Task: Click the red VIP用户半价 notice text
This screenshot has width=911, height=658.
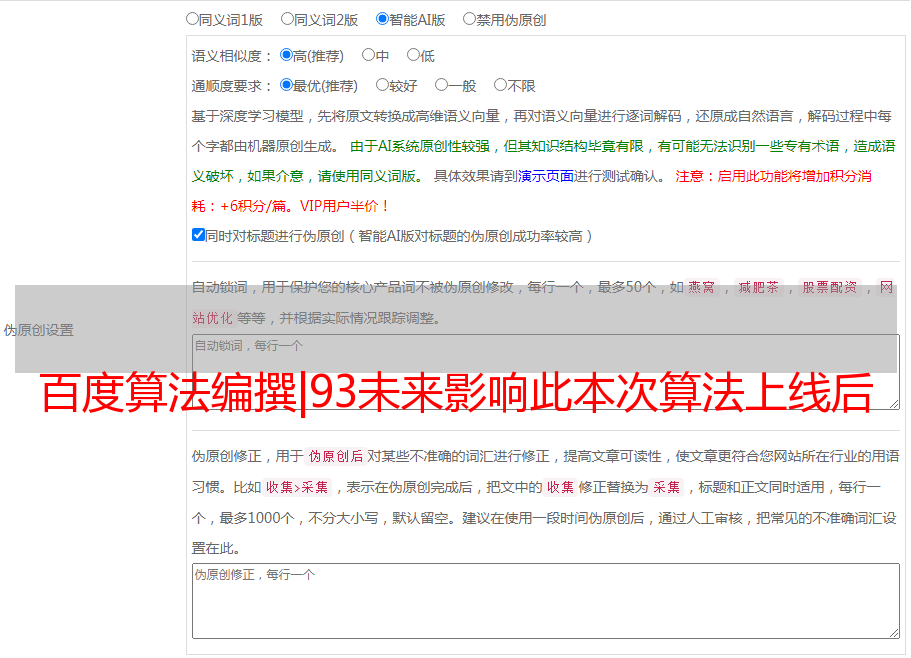Action: pyautogui.click(x=344, y=206)
